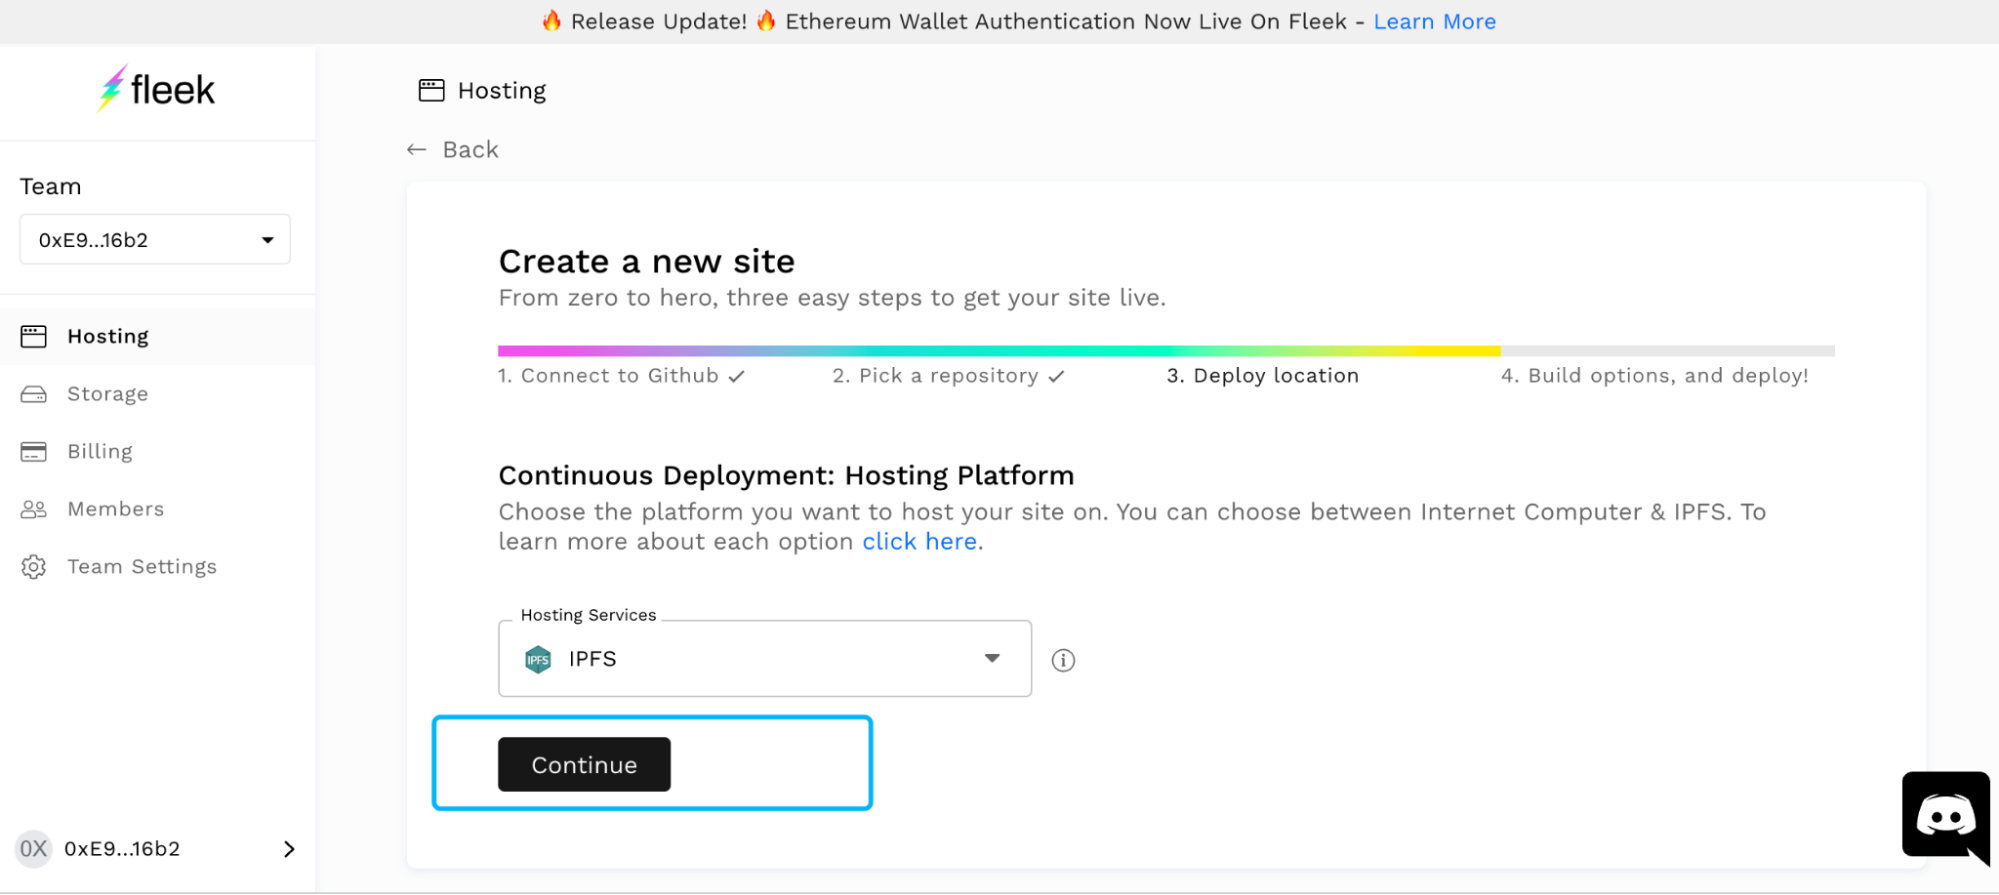
Task: Expand account menu chevron at bottom left
Action: pos(289,849)
